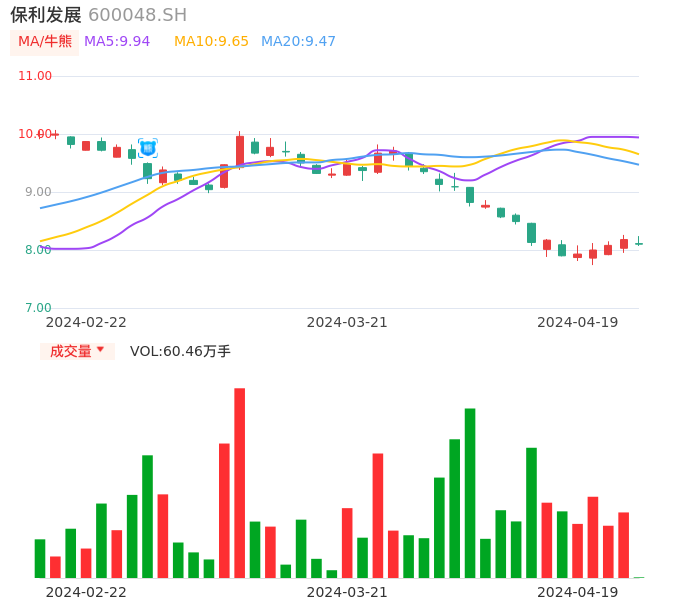The image size is (686, 606).
Task: Click the 7.00 price axis label
Action: pyautogui.click(x=38, y=308)
